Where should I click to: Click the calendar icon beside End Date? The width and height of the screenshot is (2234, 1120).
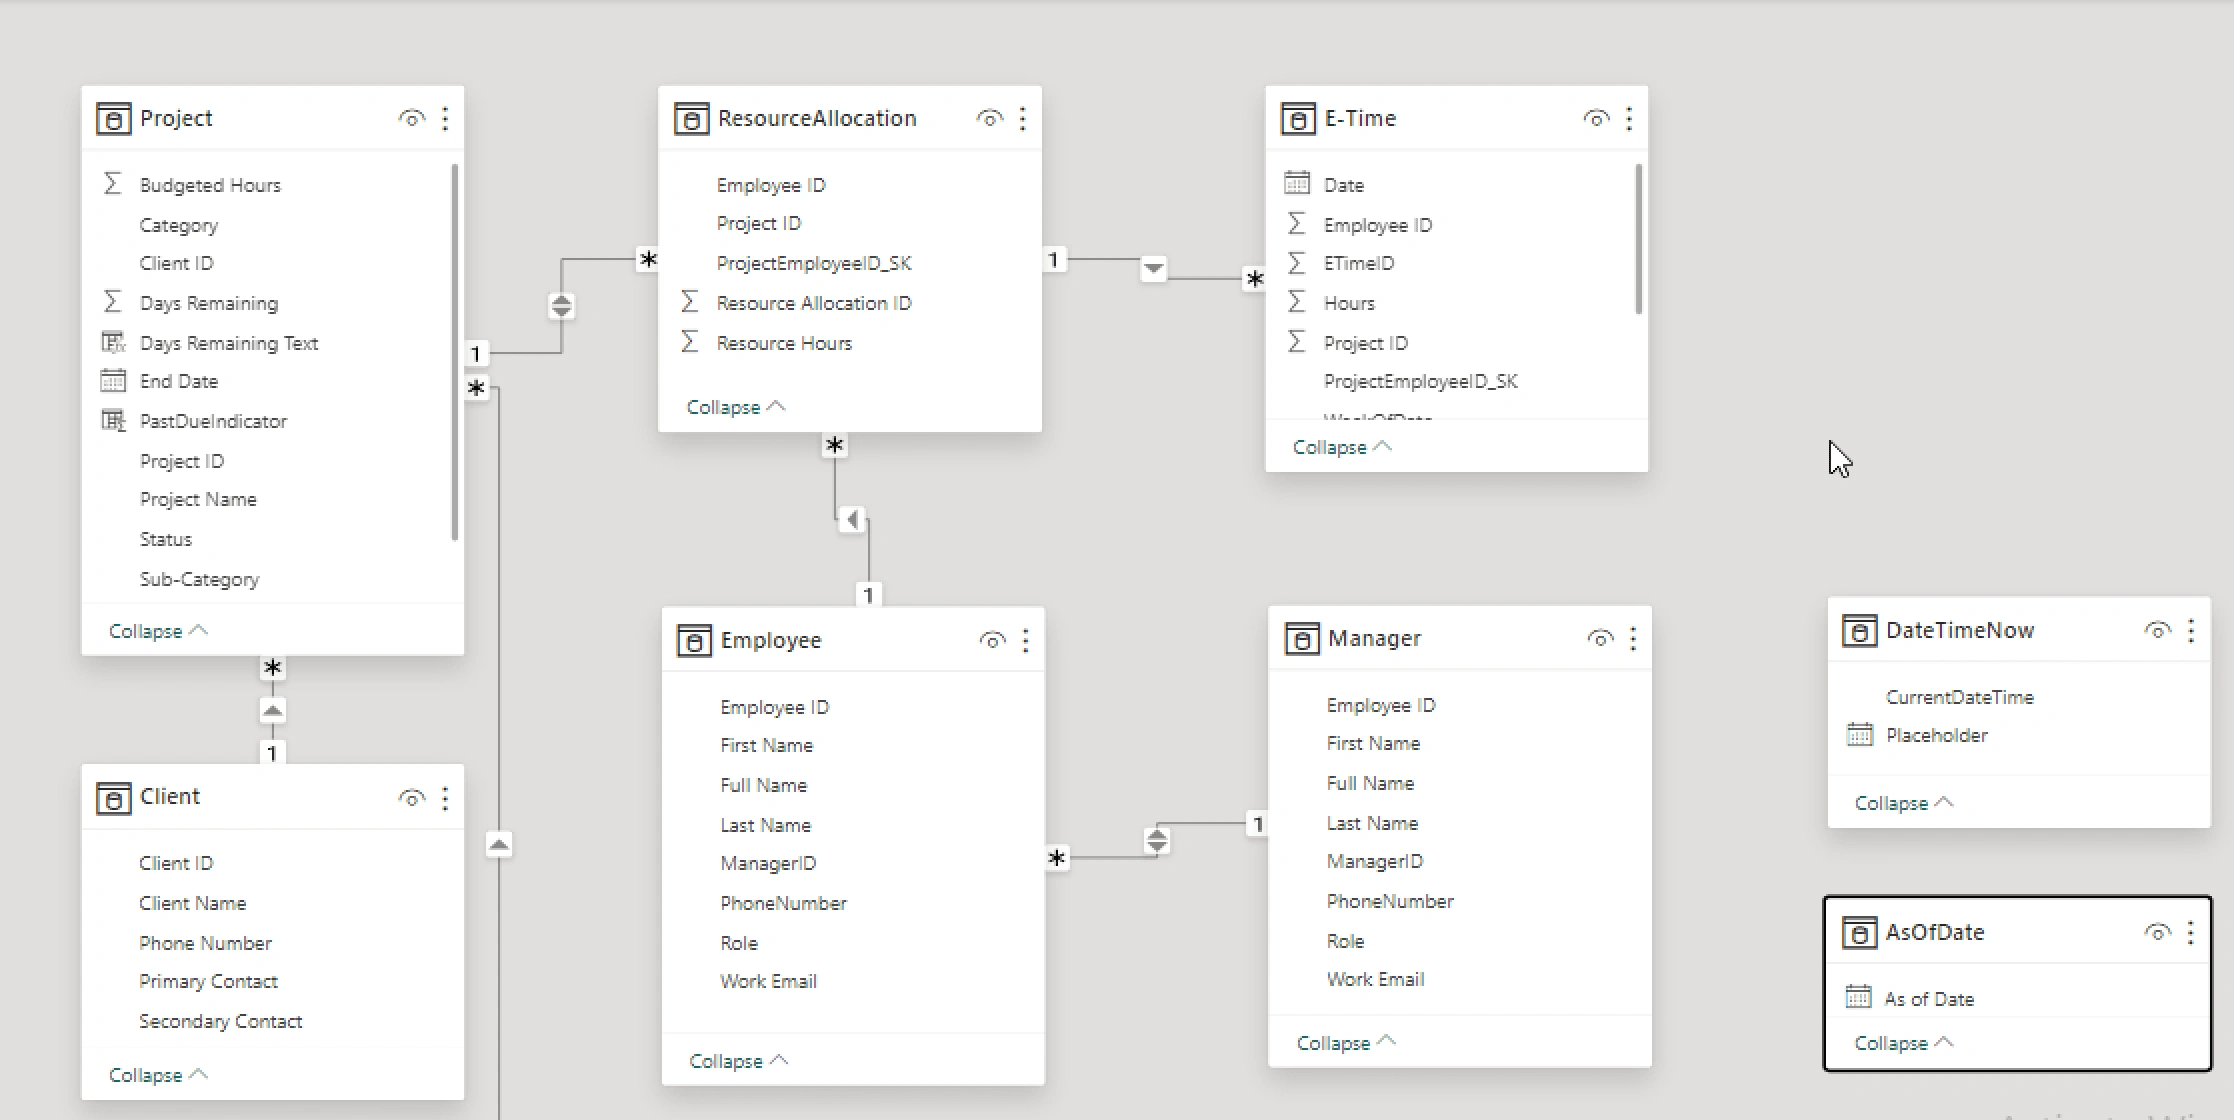(x=113, y=381)
